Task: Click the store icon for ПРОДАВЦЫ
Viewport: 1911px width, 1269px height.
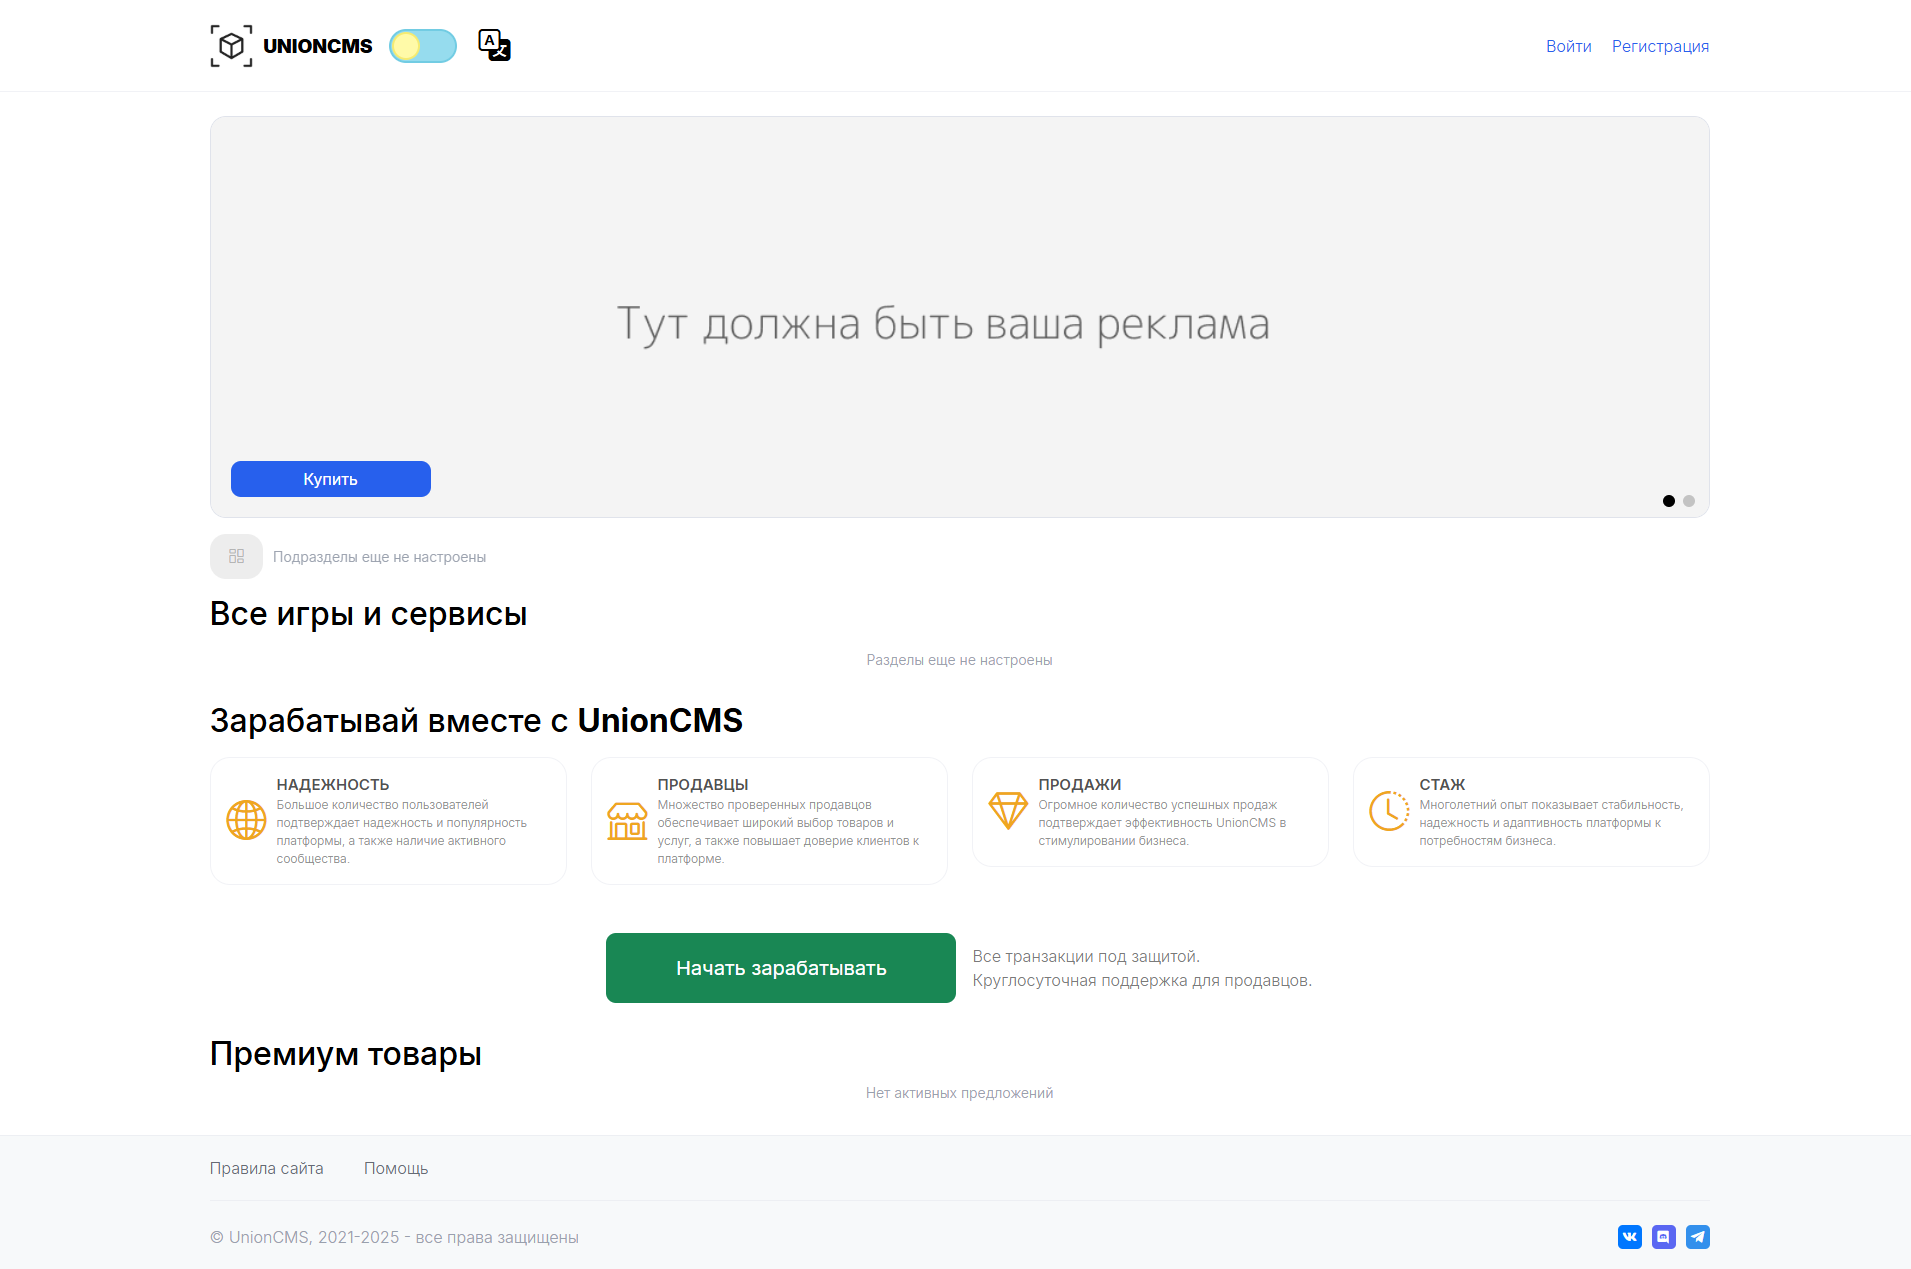Action: click(627, 821)
